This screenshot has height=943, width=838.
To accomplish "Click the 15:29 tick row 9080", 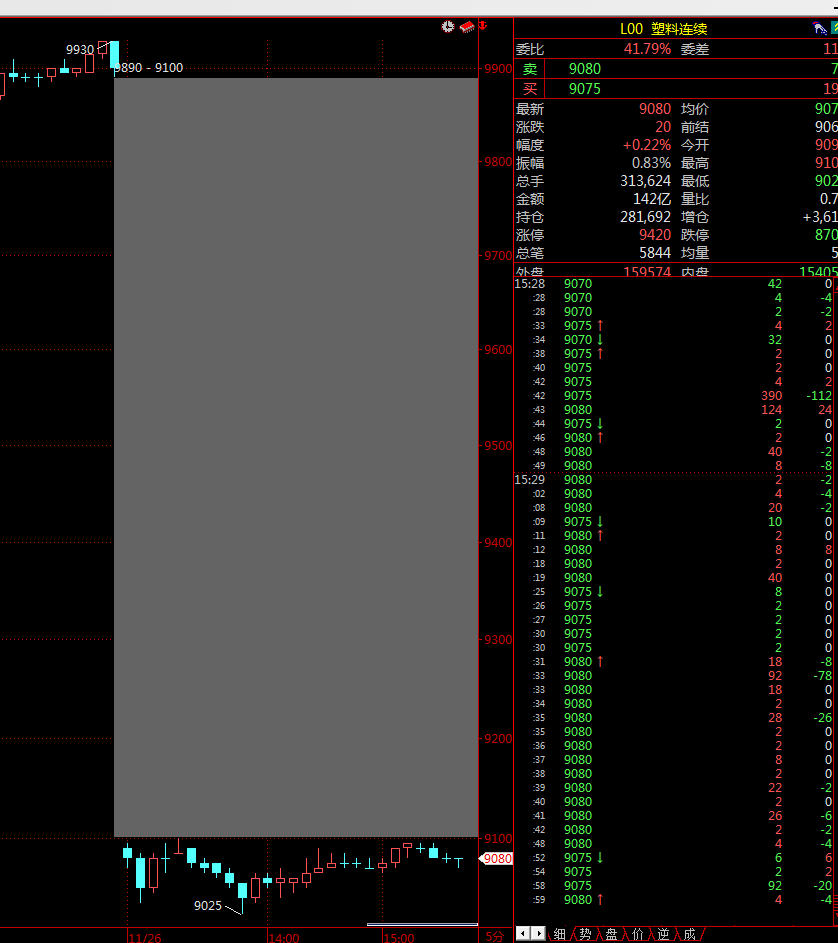I will pos(674,480).
